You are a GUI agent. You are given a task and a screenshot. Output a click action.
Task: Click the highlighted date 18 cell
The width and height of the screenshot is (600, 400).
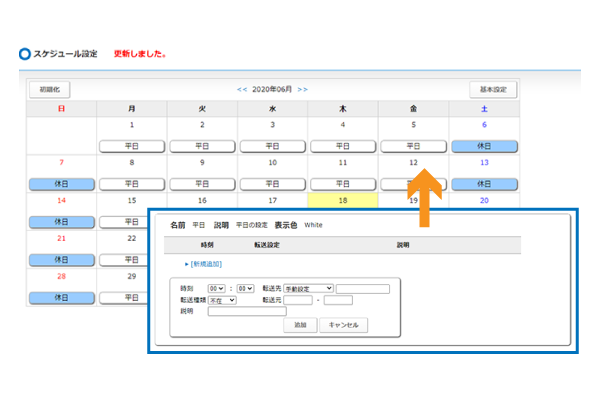coord(343,200)
